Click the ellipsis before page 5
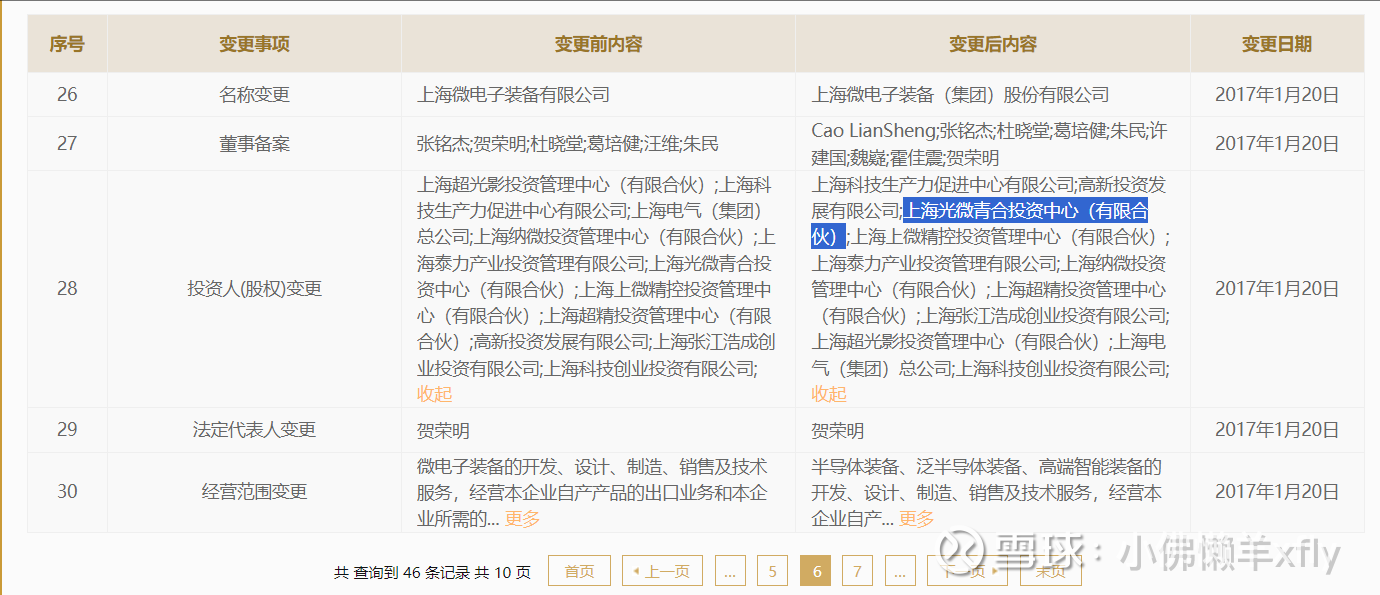The height and width of the screenshot is (595, 1380). tap(729, 571)
